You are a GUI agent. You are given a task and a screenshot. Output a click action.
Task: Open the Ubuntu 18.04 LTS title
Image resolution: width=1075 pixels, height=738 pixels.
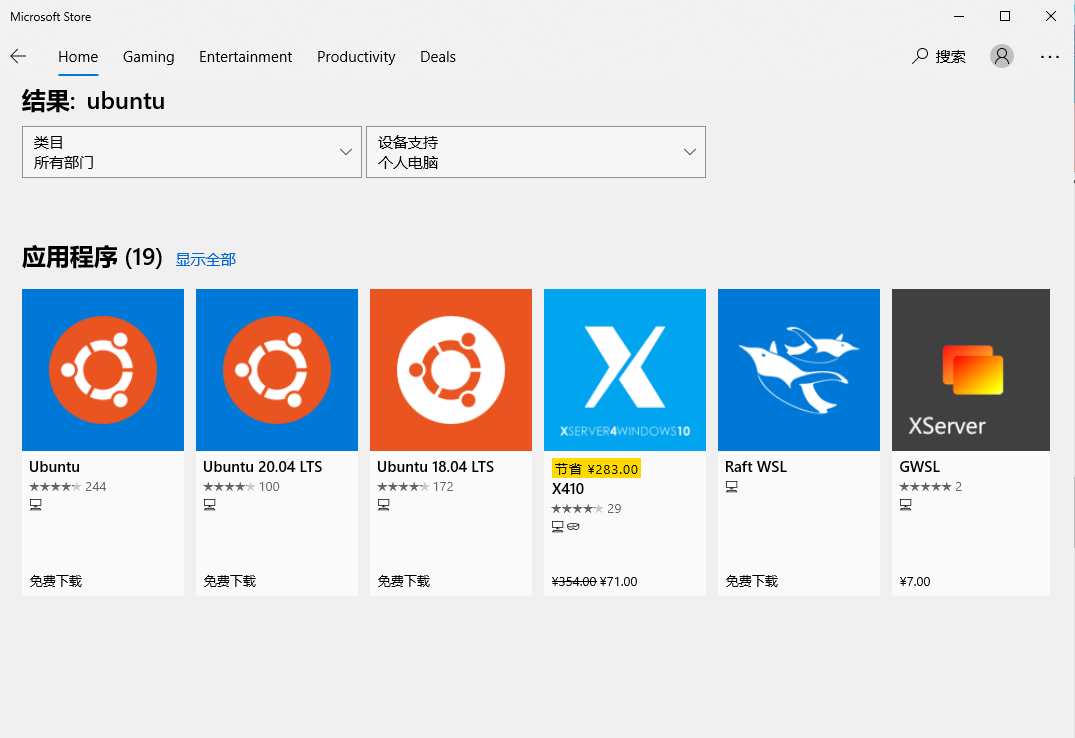pyautogui.click(x=435, y=467)
